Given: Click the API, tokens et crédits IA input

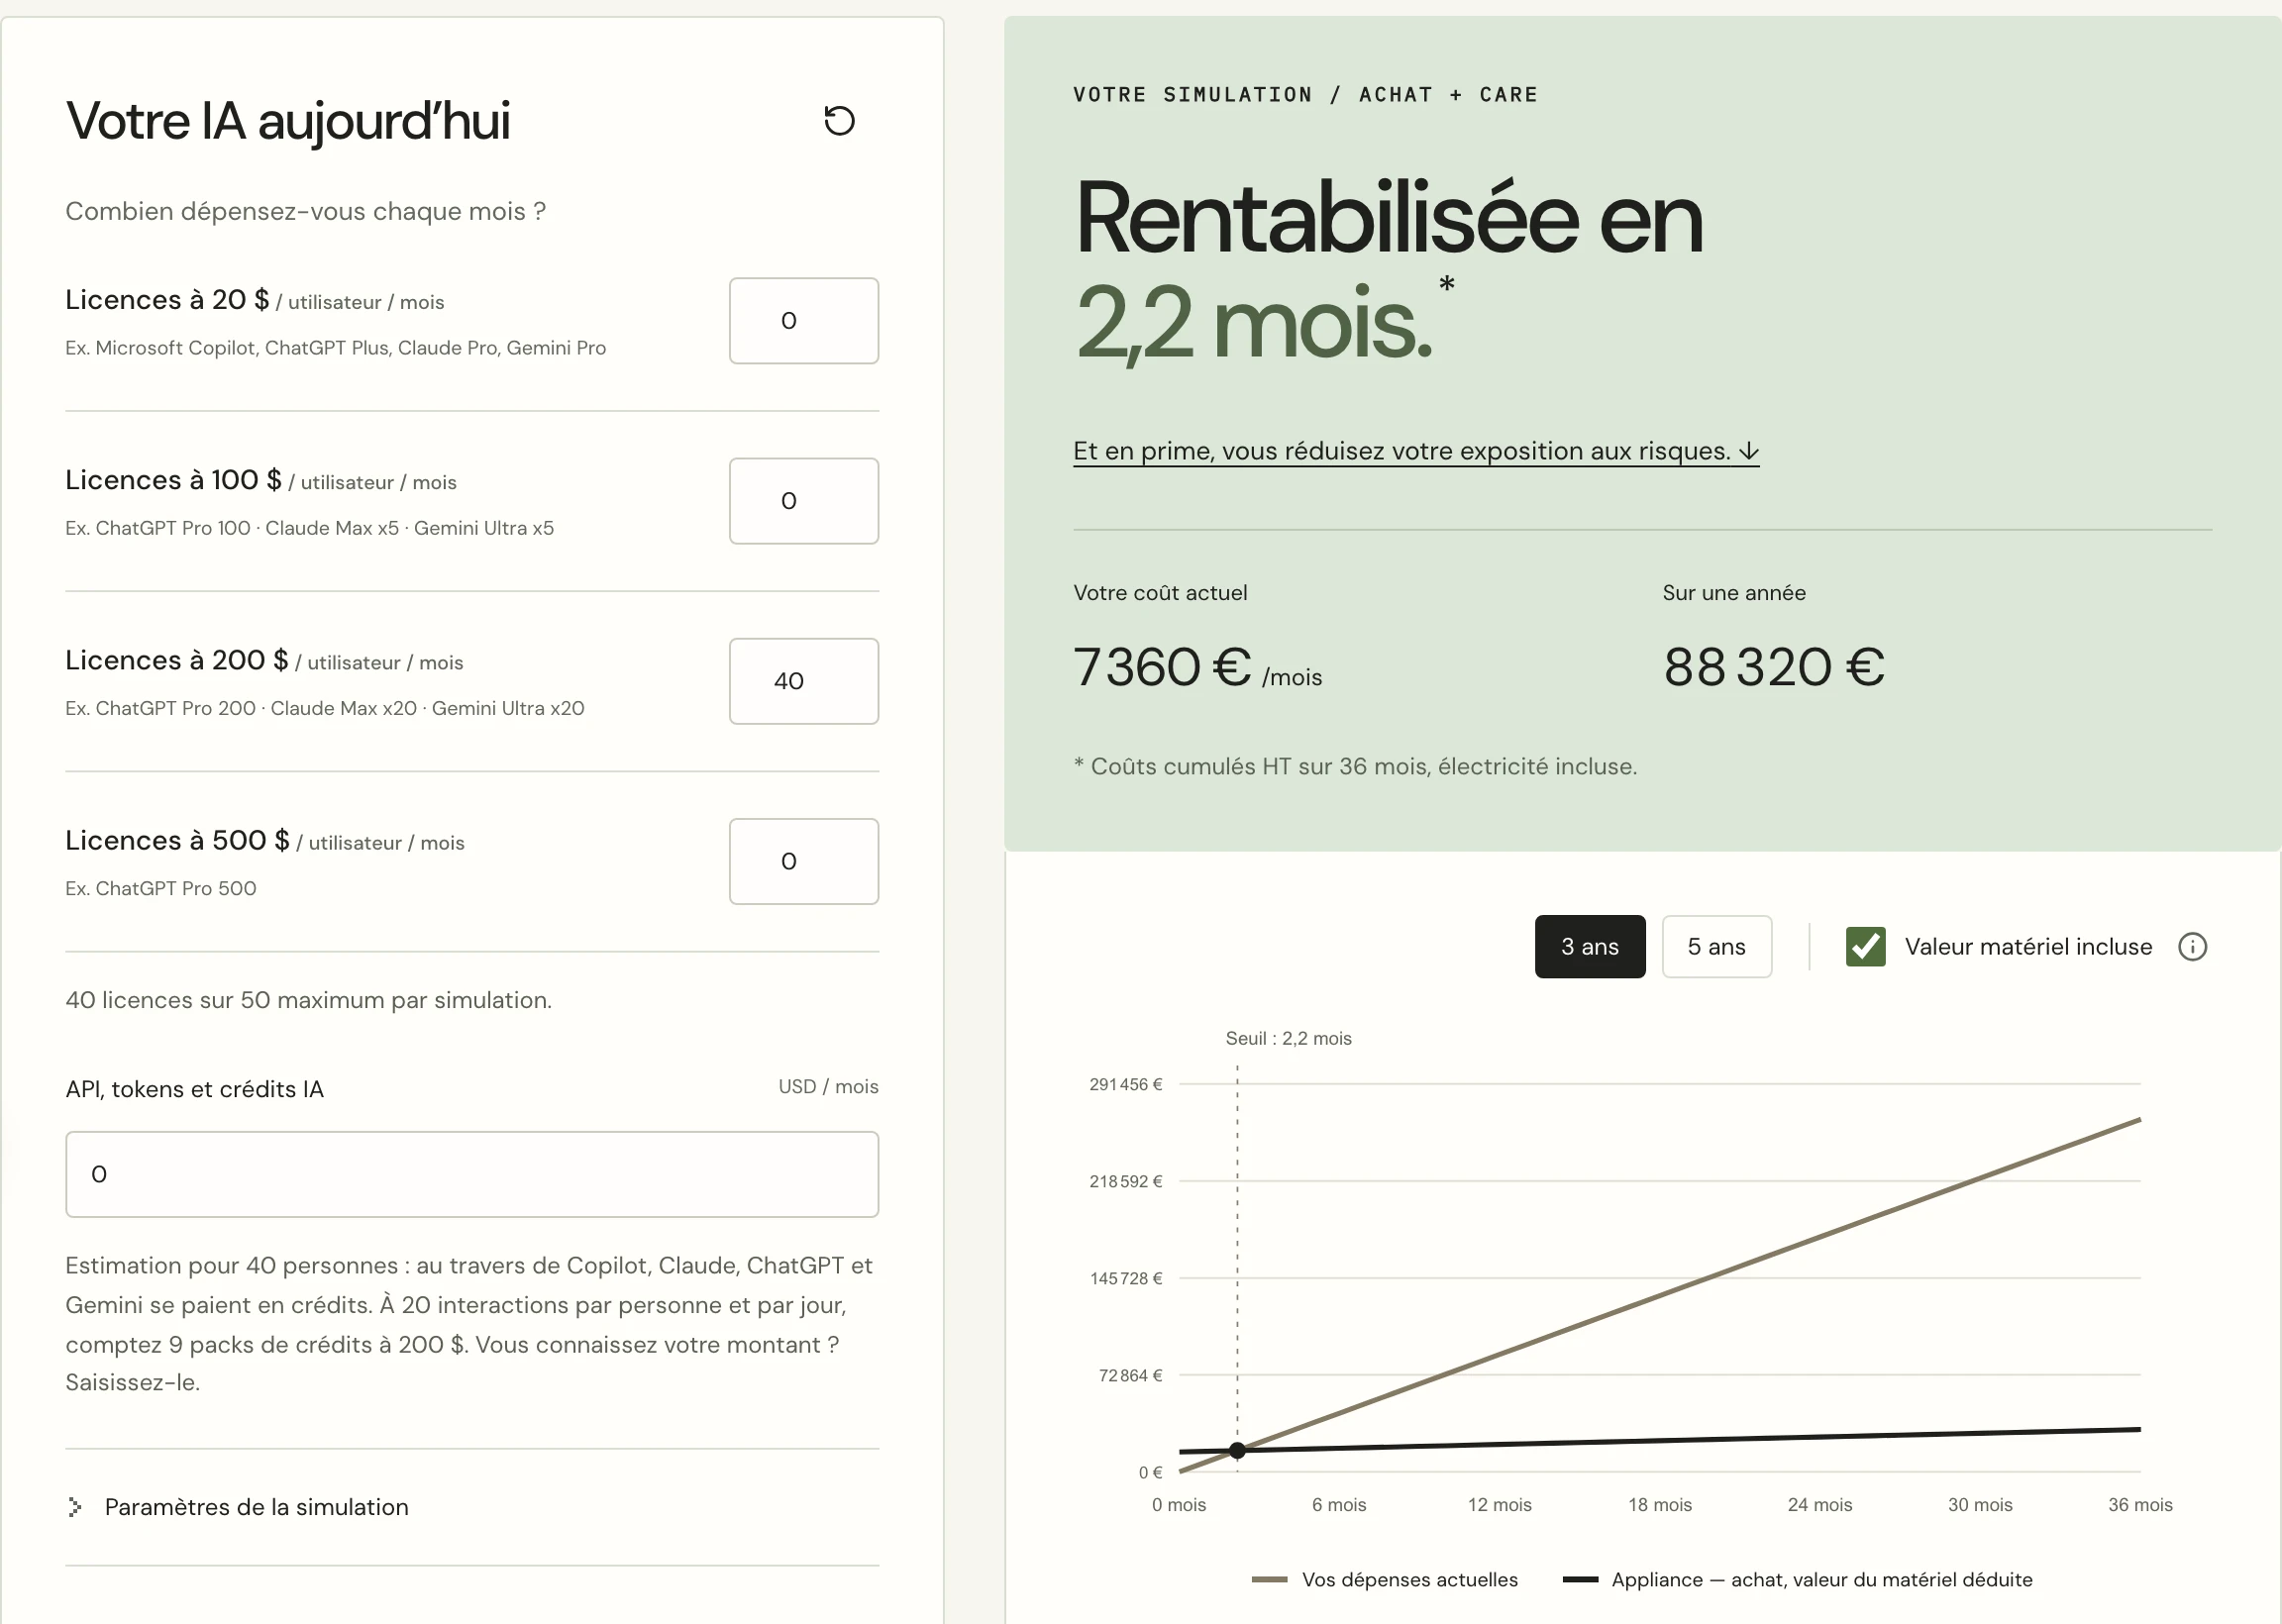Looking at the screenshot, I should coord(472,1173).
